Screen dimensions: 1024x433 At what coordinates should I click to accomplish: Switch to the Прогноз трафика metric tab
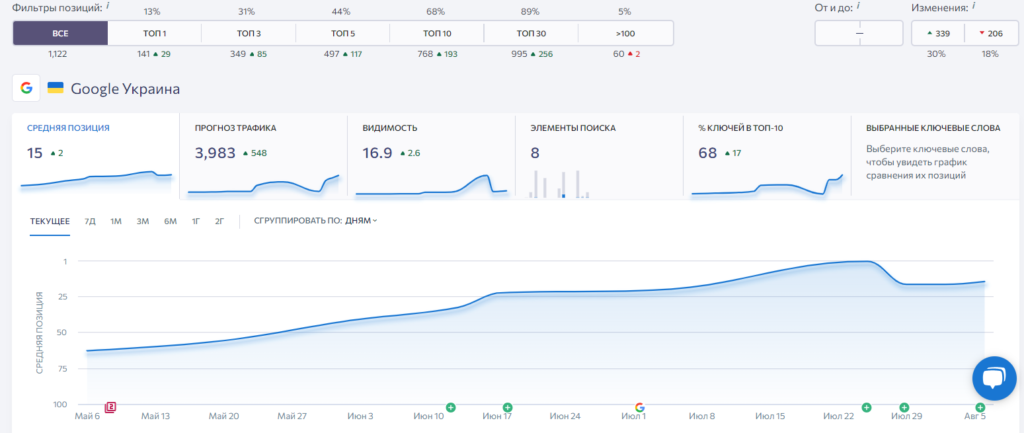click(263, 155)
